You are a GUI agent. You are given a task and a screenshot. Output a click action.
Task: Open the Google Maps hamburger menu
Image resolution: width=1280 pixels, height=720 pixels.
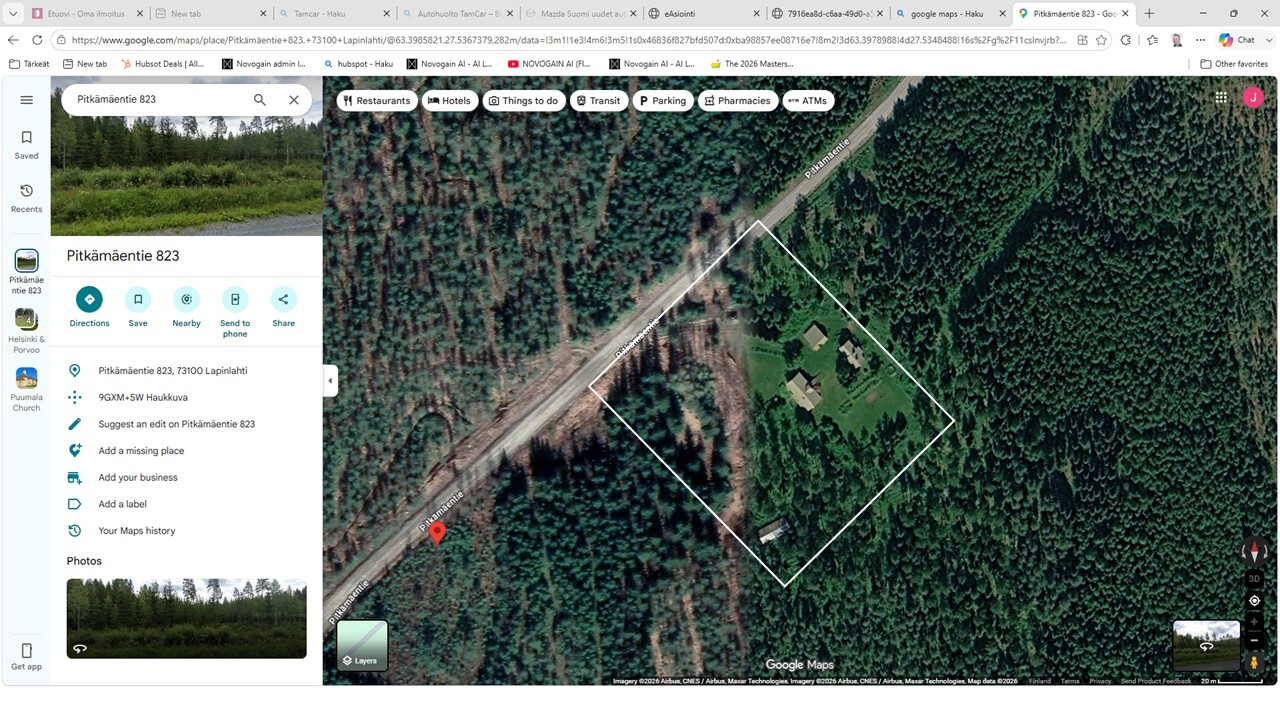click(x=27, y=100)
